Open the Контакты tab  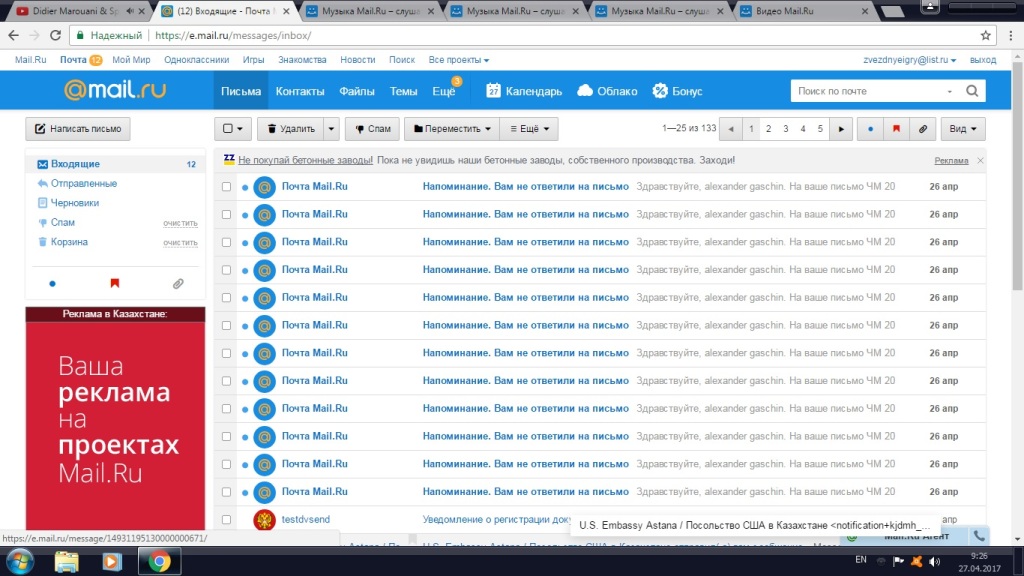tap(300, 91)
